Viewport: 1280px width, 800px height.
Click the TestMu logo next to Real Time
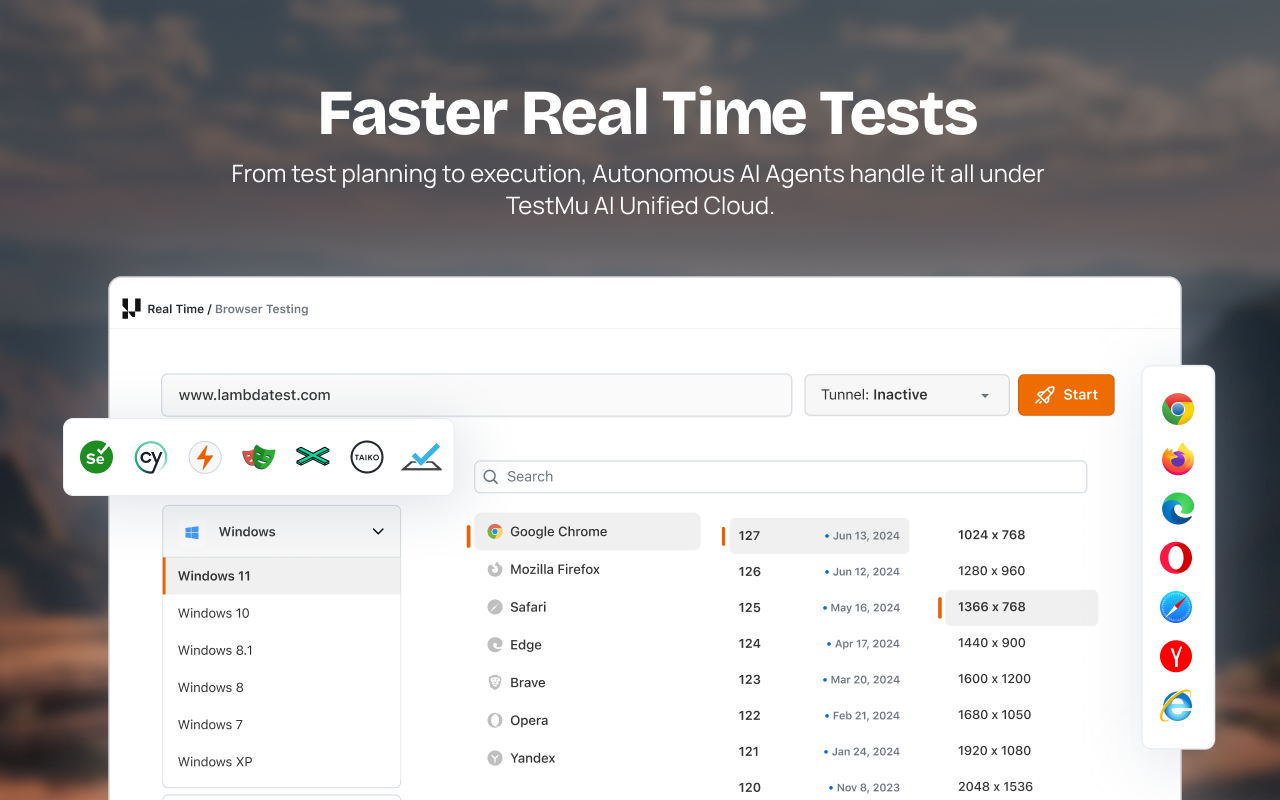[x=131, y=309]
